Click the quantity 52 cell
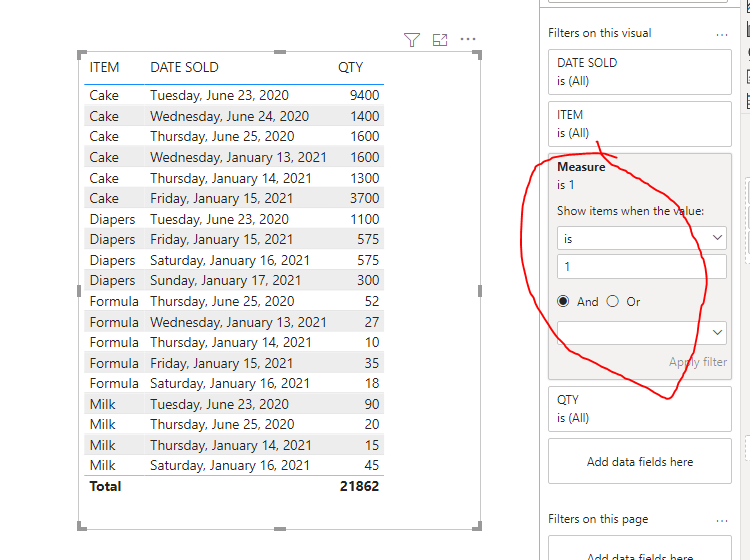The width and height of the screenshot is (750, 560). click(x=372, y=301)
